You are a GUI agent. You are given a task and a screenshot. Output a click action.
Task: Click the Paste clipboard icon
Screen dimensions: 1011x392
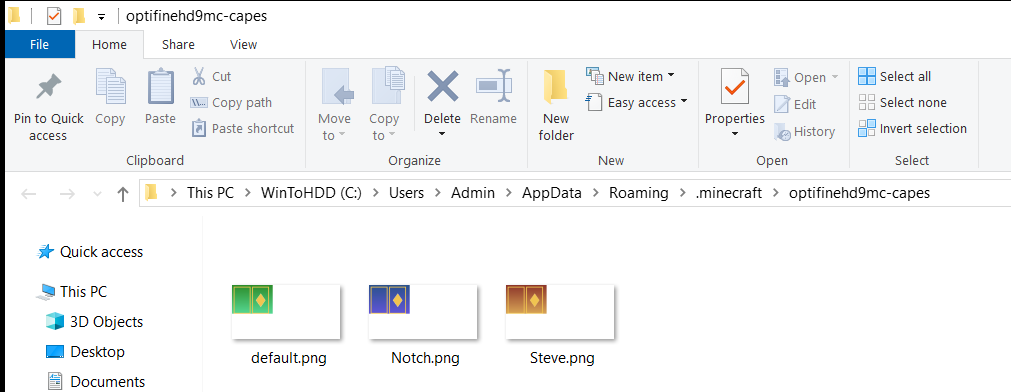point(161,87)
